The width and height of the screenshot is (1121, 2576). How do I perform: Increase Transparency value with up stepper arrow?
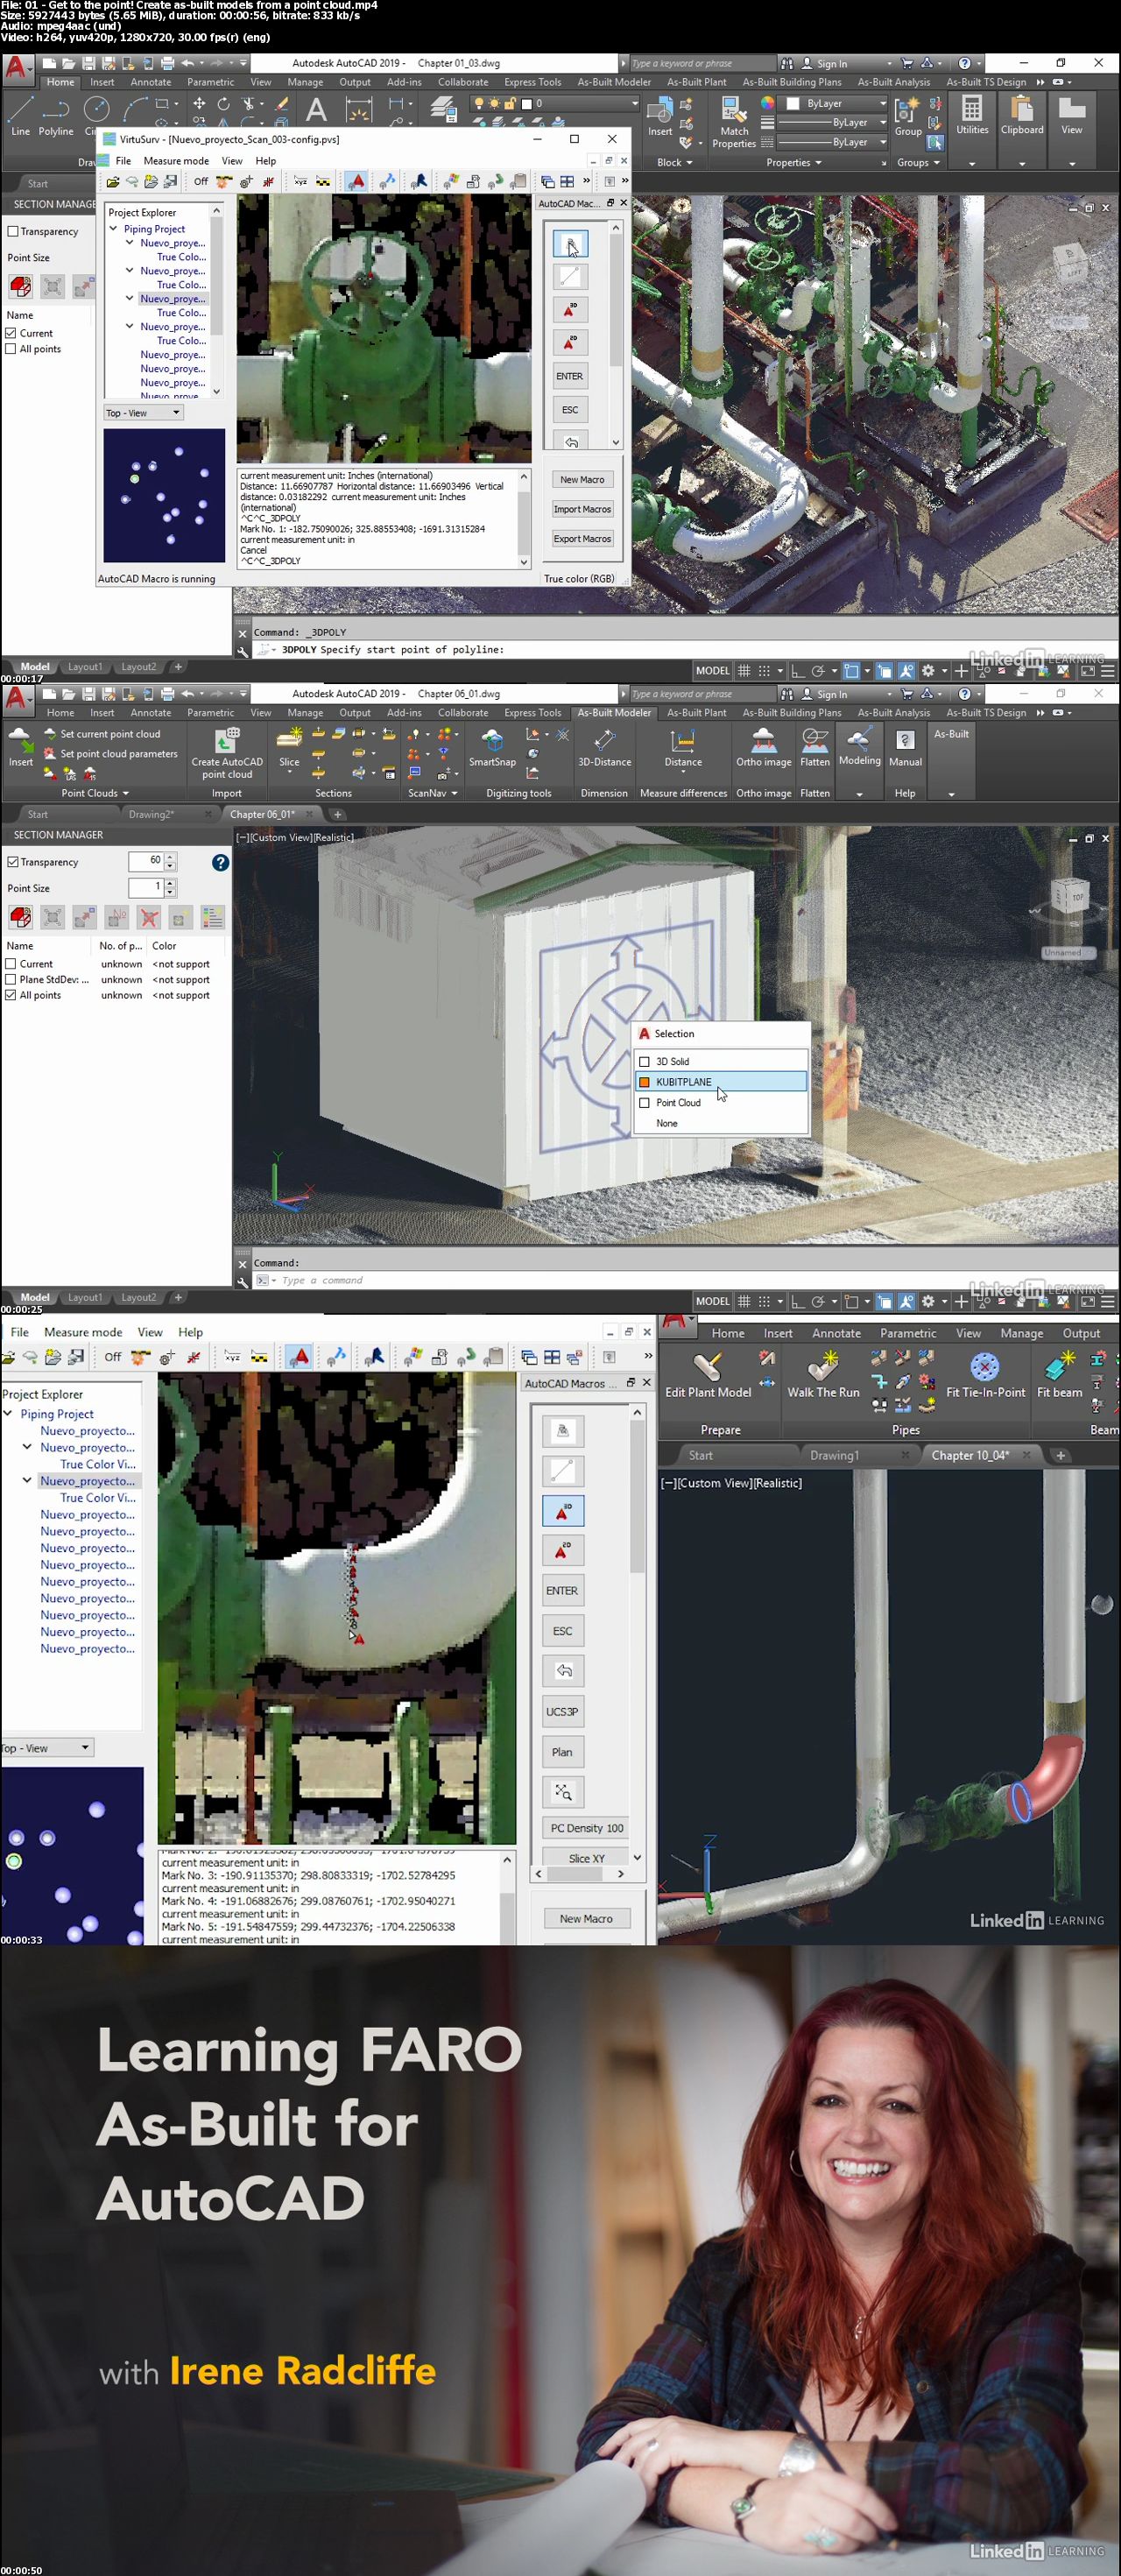(170, 857)
